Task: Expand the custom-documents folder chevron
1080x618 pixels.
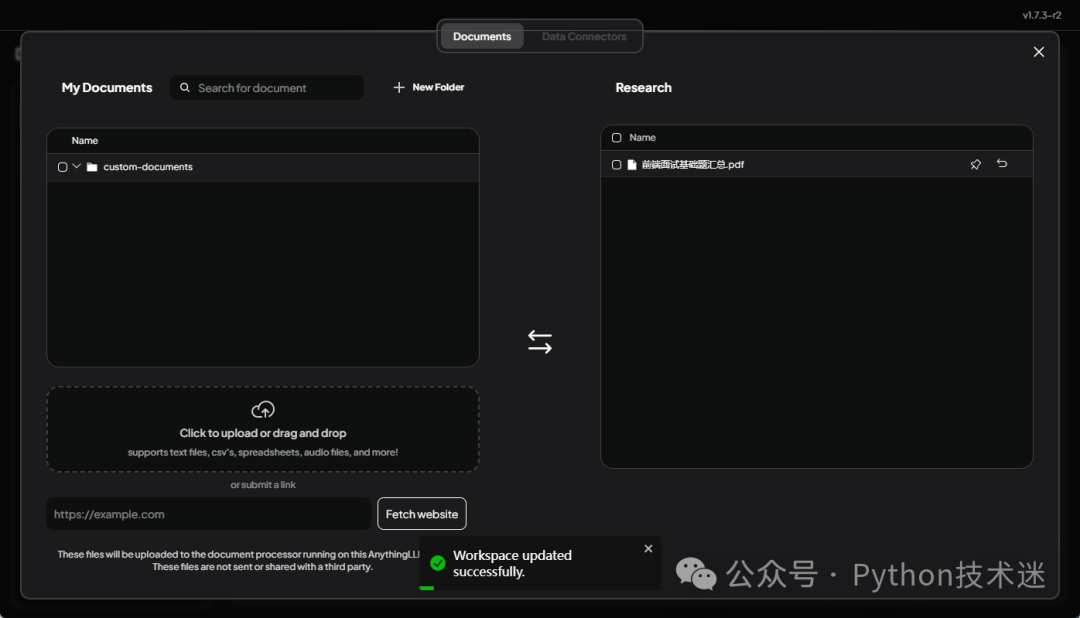Action: [x=76, y=167]
